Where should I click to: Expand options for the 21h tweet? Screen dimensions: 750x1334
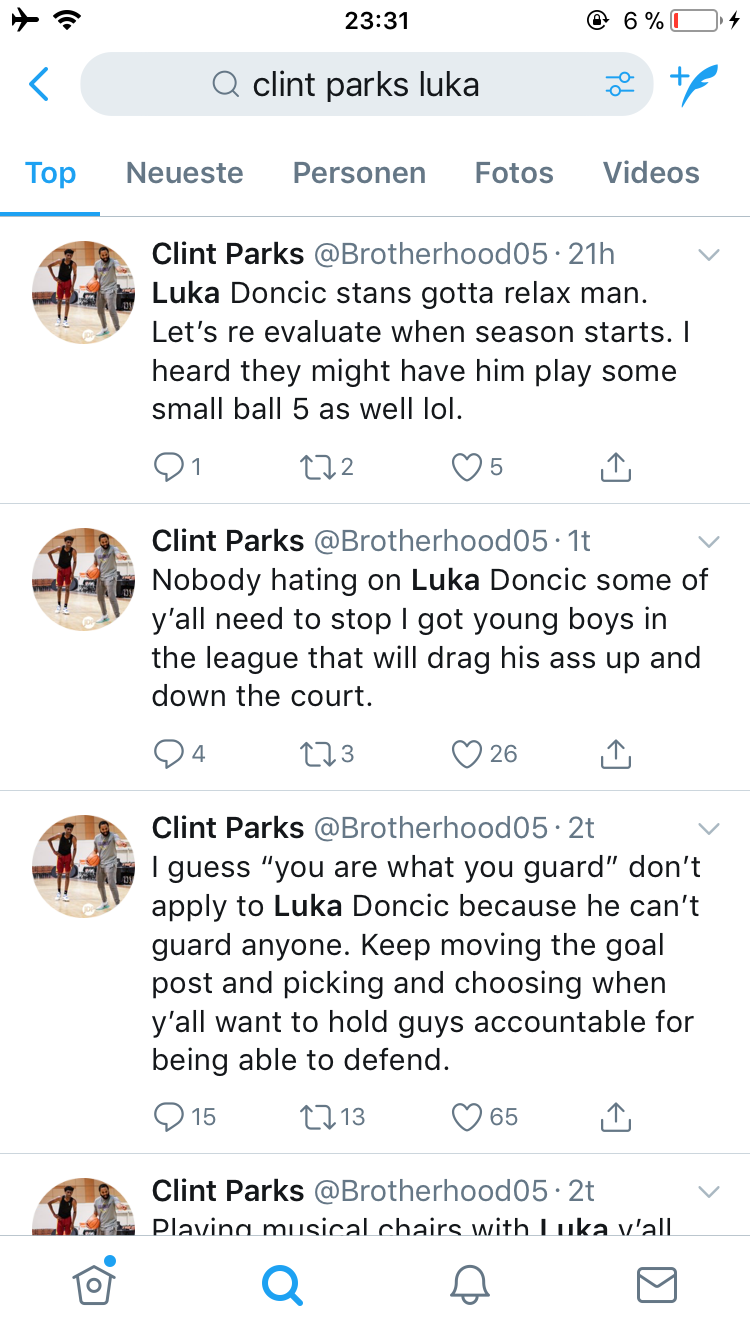[709, 255]
